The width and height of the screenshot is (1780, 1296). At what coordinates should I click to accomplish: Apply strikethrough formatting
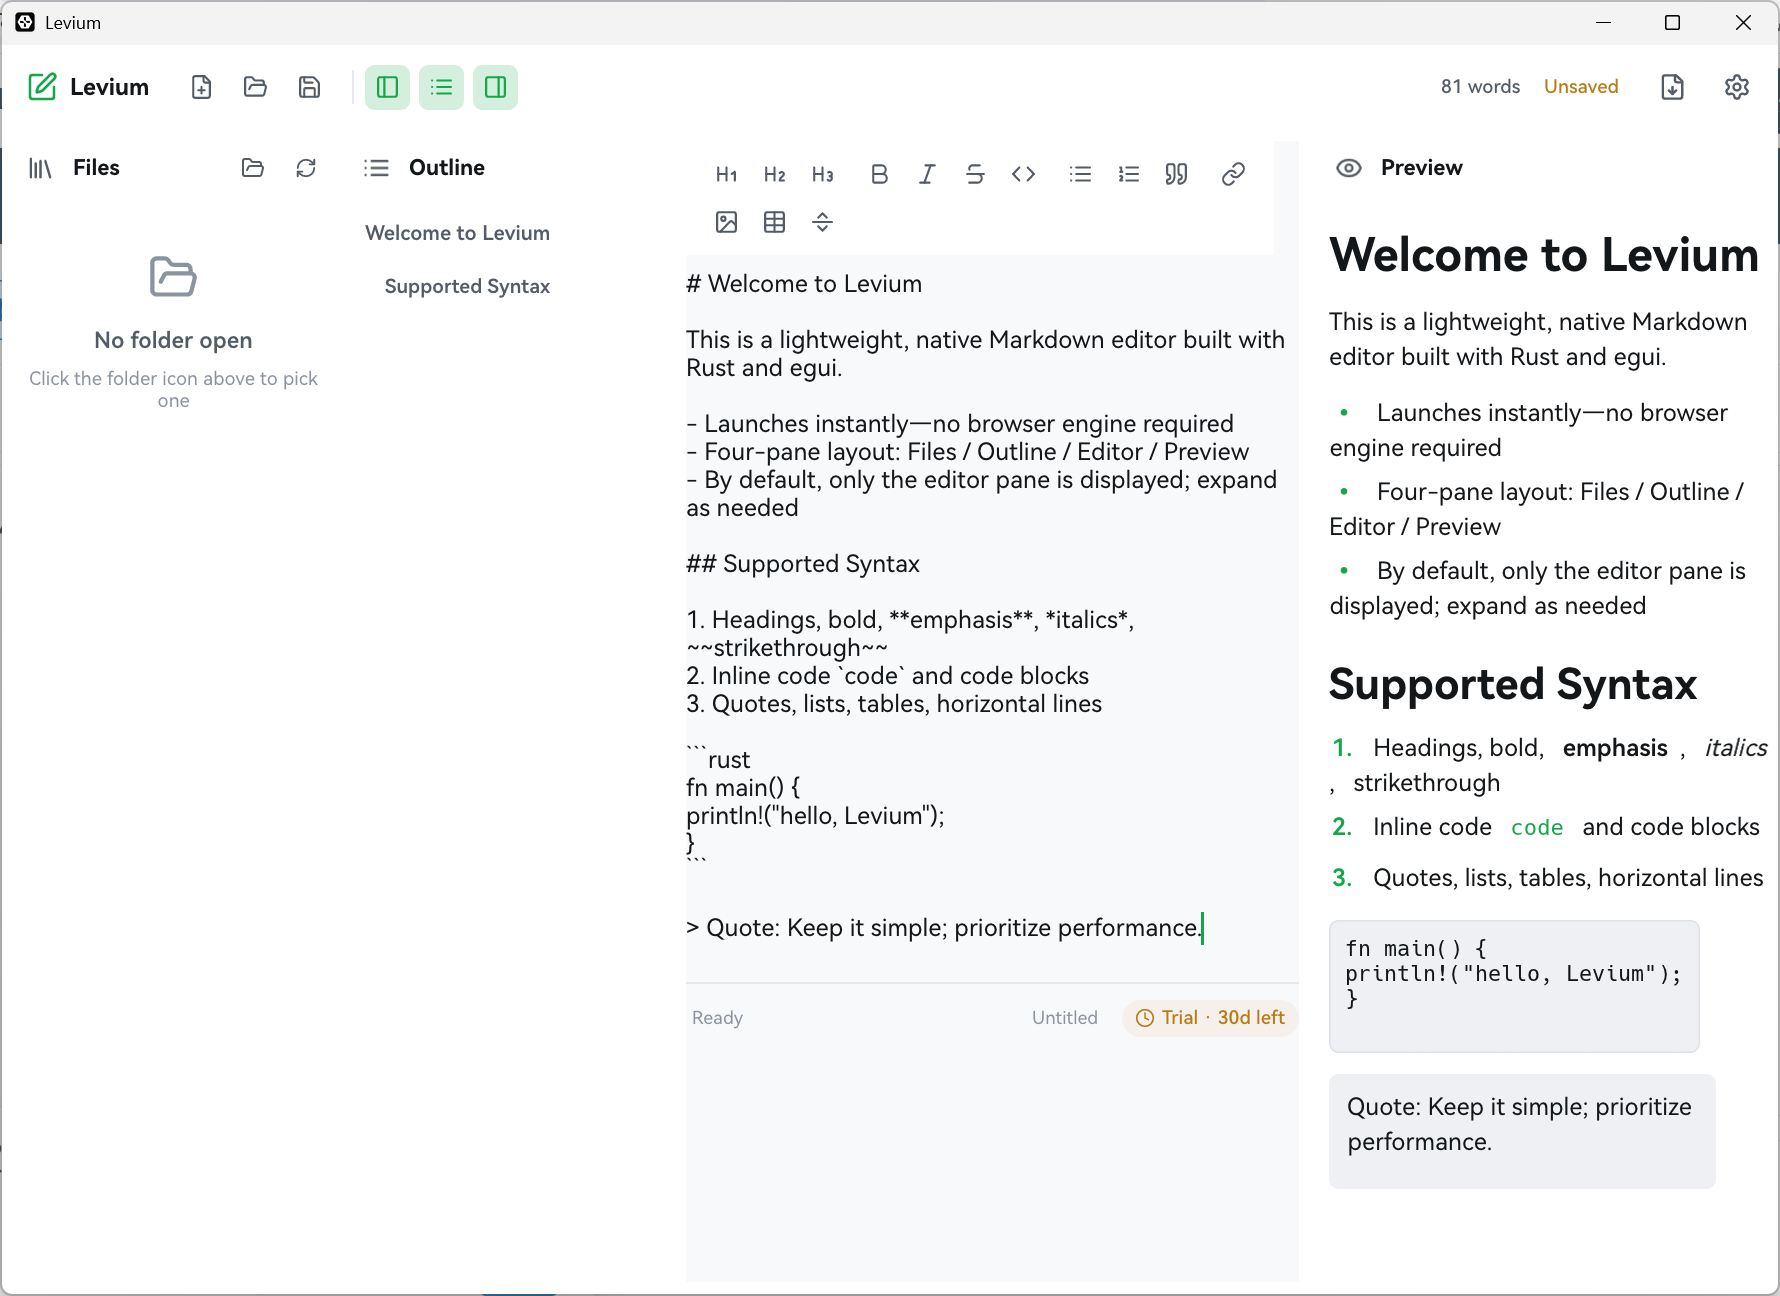click(x=975, y=175)
